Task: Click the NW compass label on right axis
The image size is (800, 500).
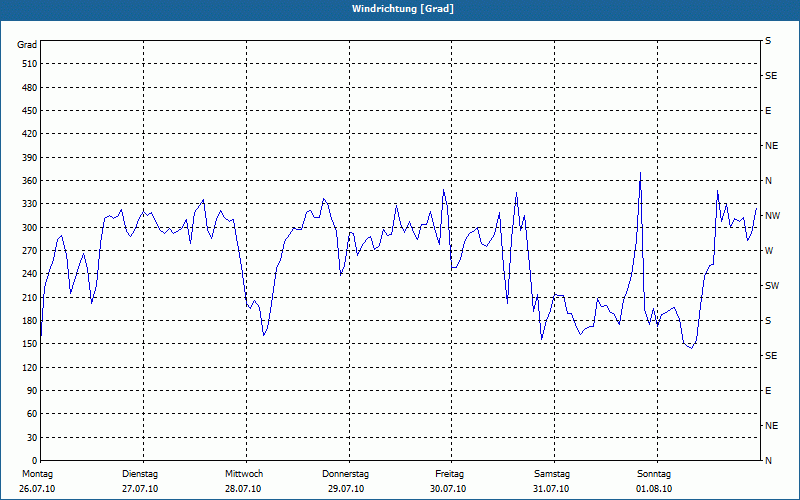Action: pos(772,216)
